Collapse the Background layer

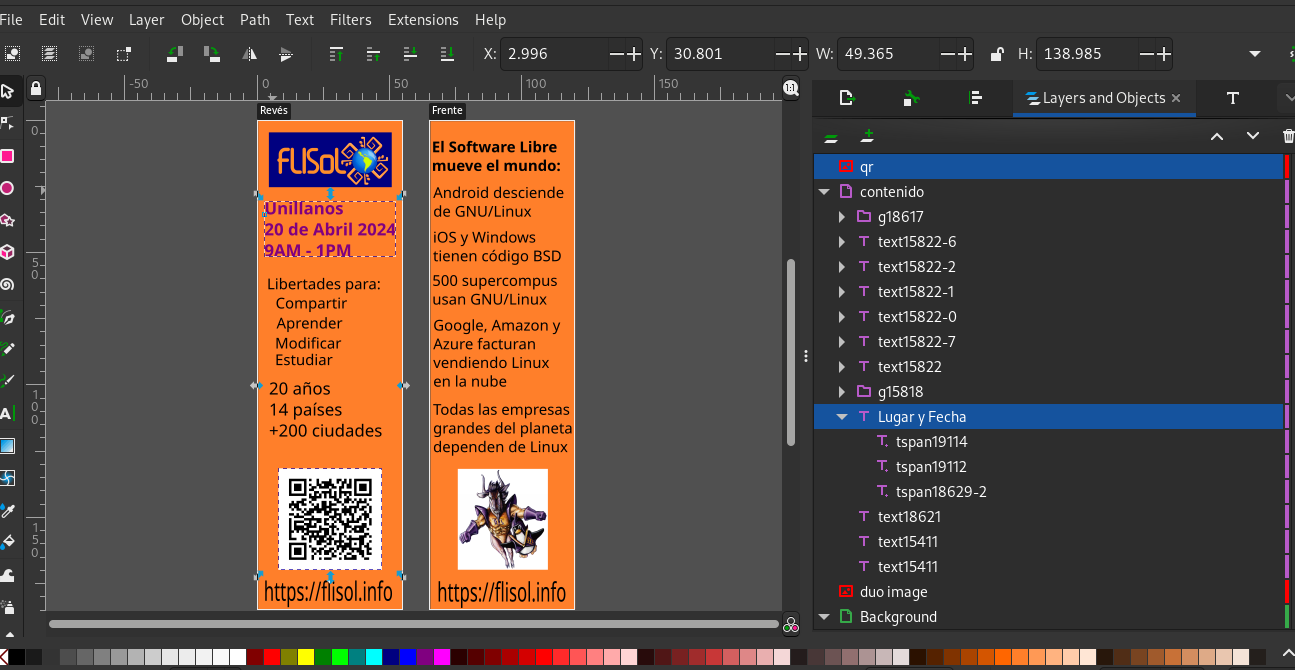pyautogui.click(x=824, y=617)
